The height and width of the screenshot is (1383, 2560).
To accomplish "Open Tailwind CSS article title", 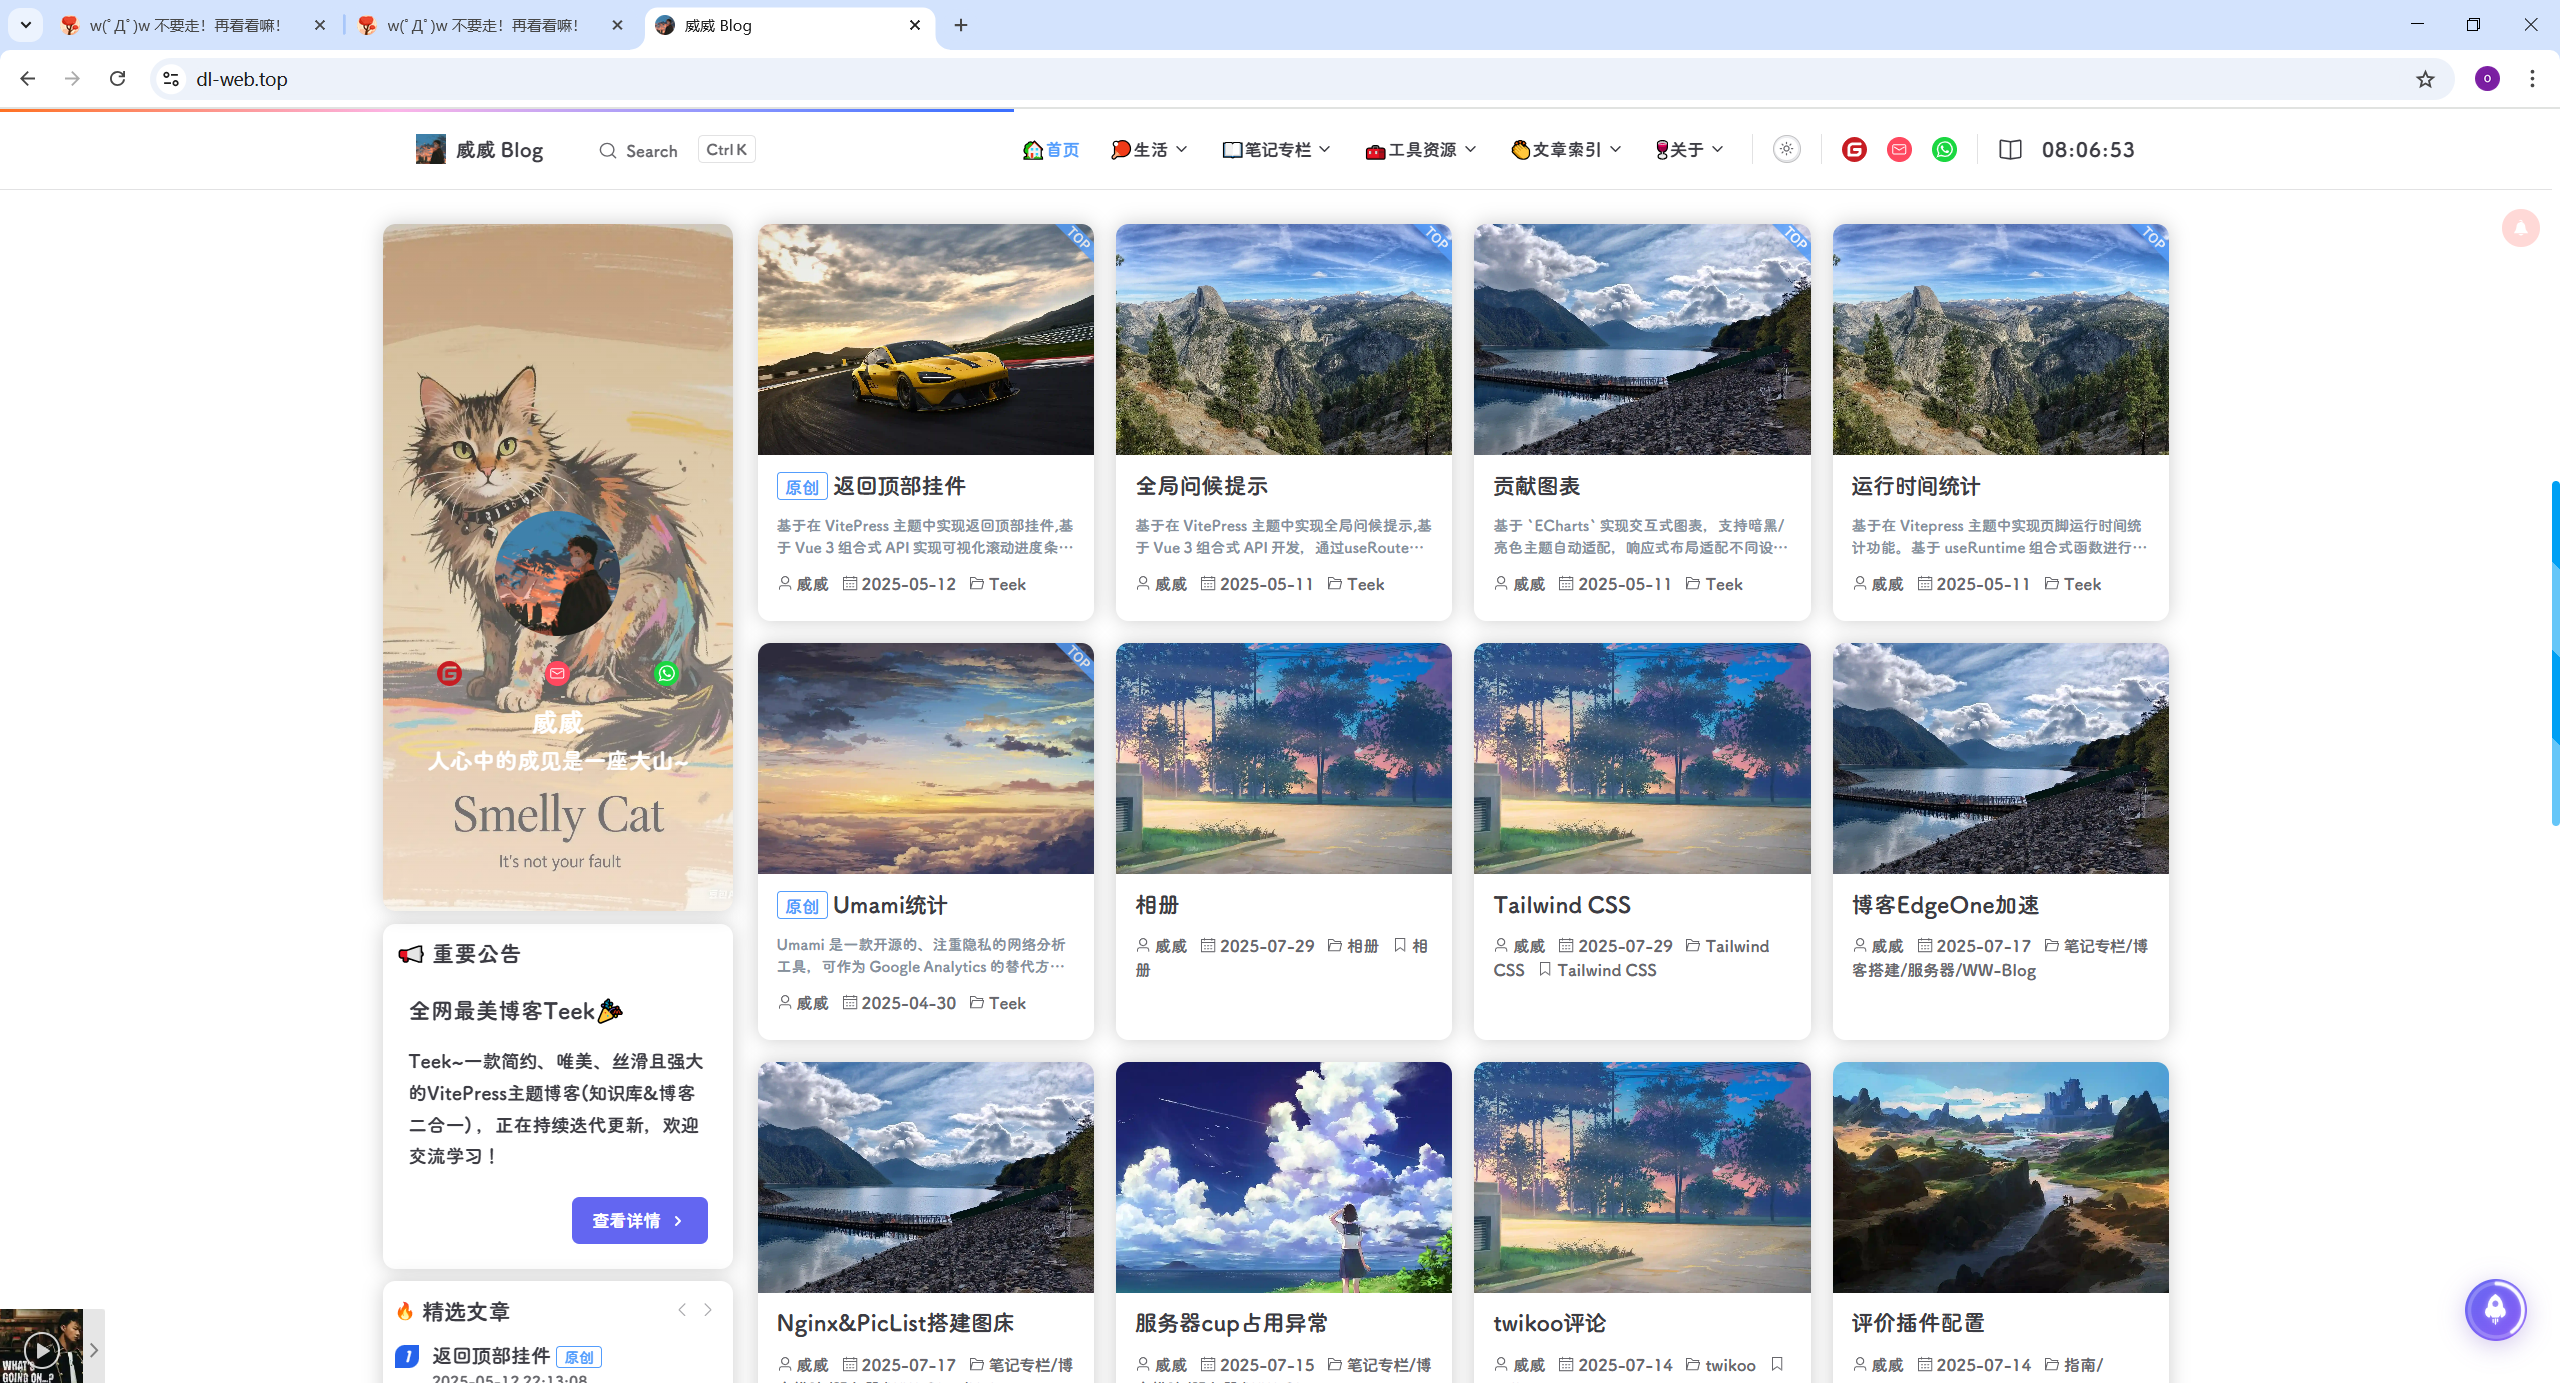I will coord(1562,905).
